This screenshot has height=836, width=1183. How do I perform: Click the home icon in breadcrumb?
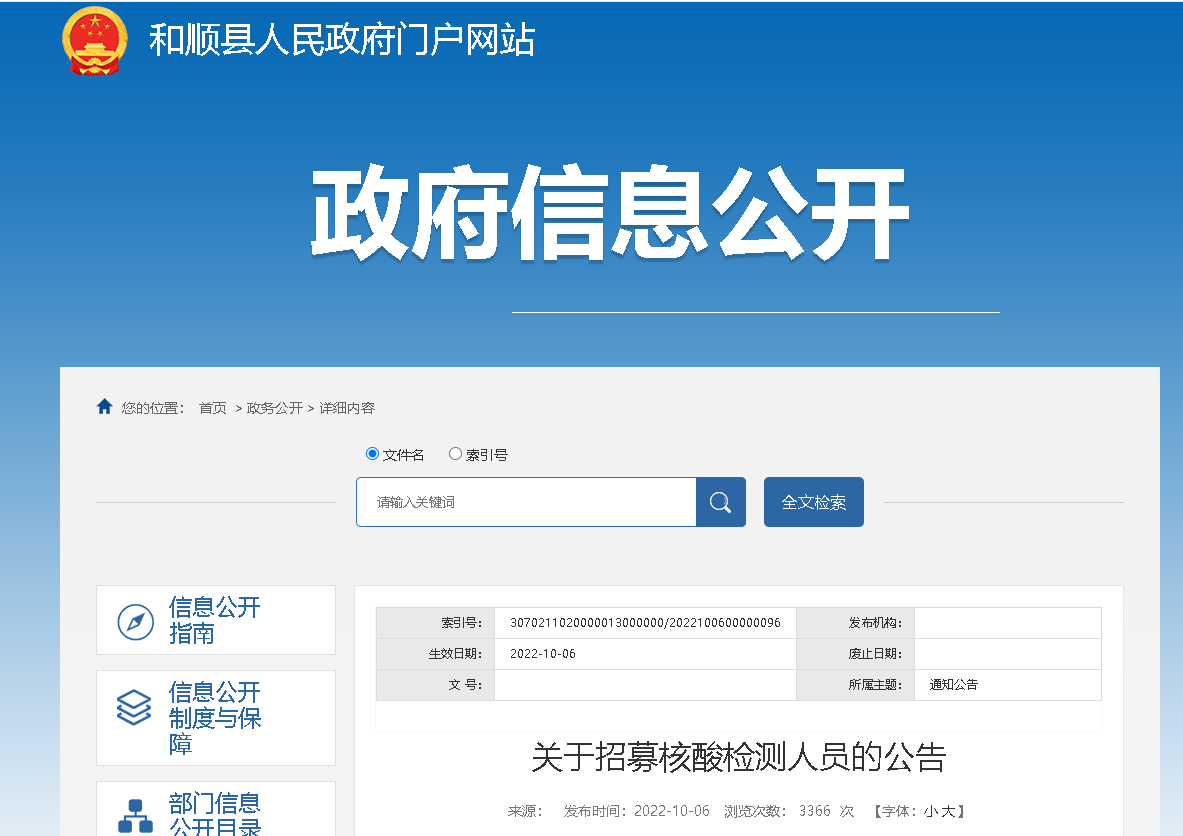(104, 407)
